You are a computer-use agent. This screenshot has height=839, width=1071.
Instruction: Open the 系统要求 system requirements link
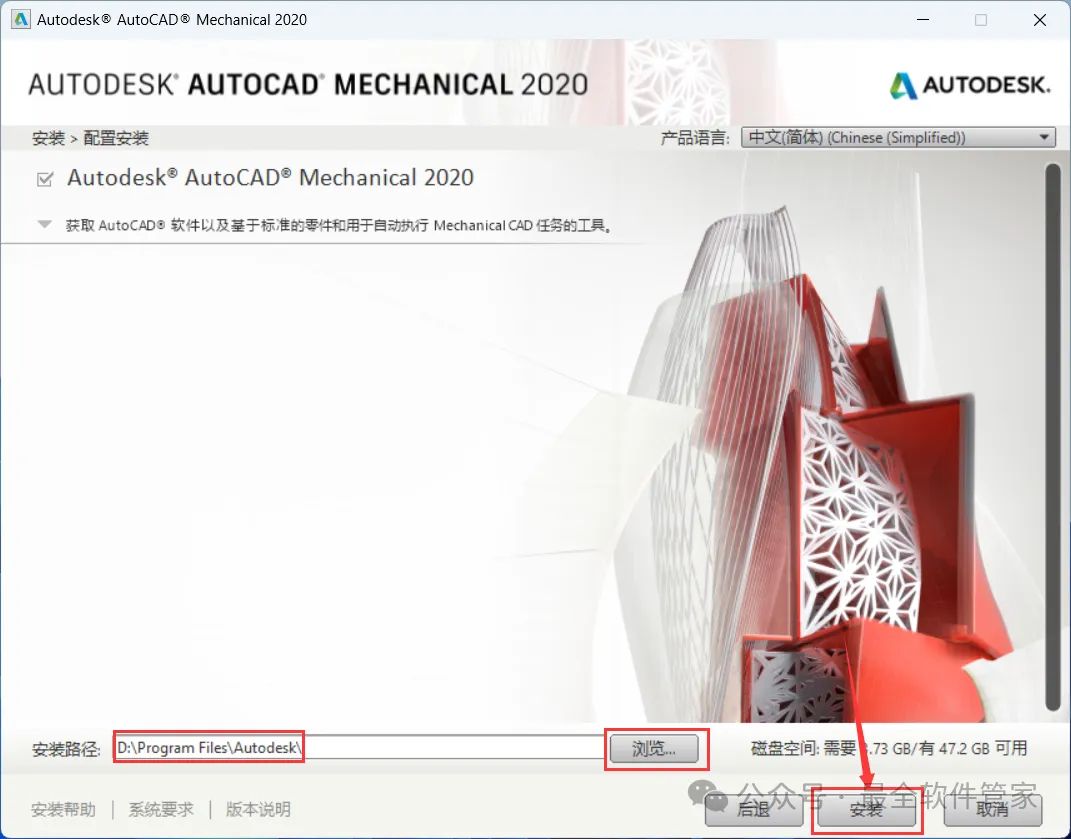[x=161, y=810]
